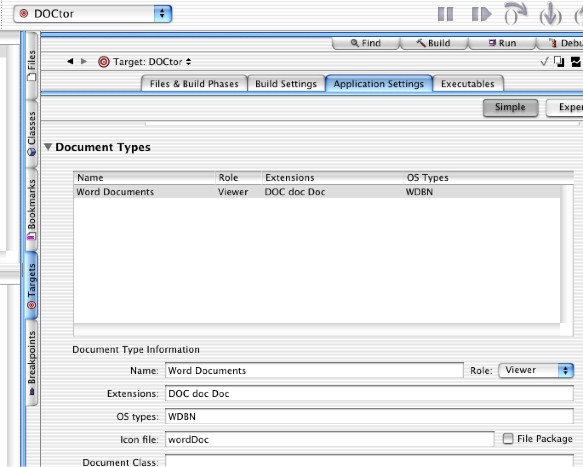Click the Extensions column header
583x467 pixels.
coord(332,178)
